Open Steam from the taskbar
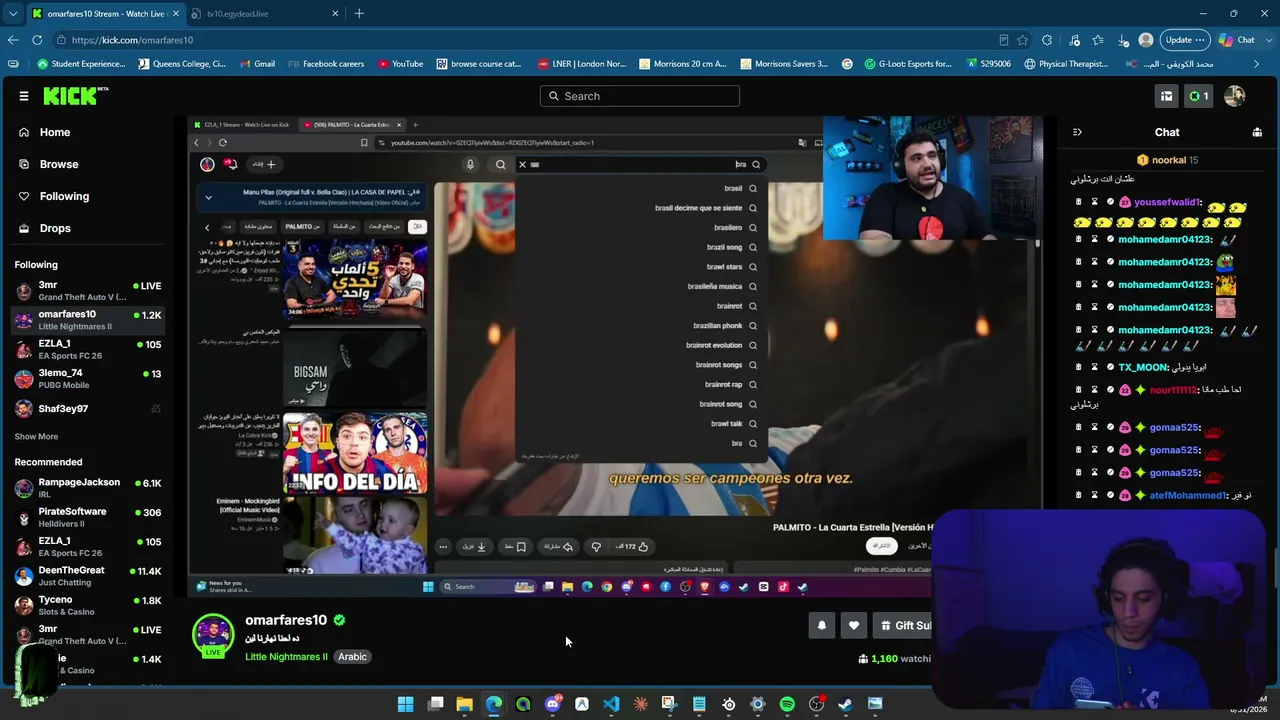Image resolution: width=1280 pixels, height=720 pixels. click(845, 704)
